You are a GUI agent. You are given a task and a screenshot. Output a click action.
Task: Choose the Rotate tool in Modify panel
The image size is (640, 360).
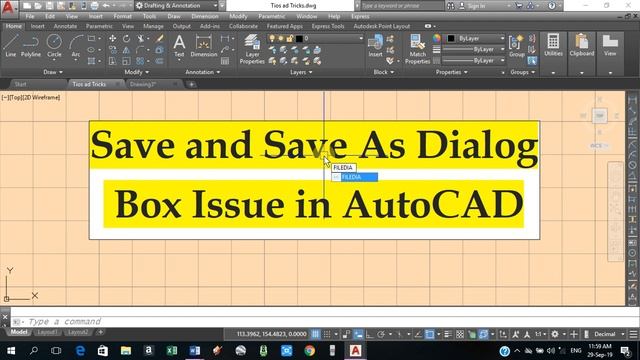pyautogui.click(x=127, y=38)
